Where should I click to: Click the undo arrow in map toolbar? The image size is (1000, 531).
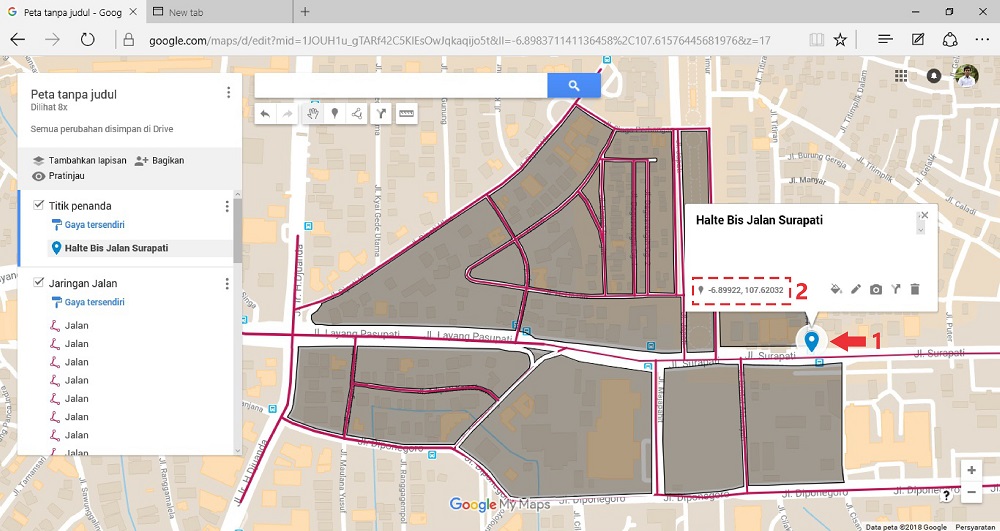click(265, 114)
